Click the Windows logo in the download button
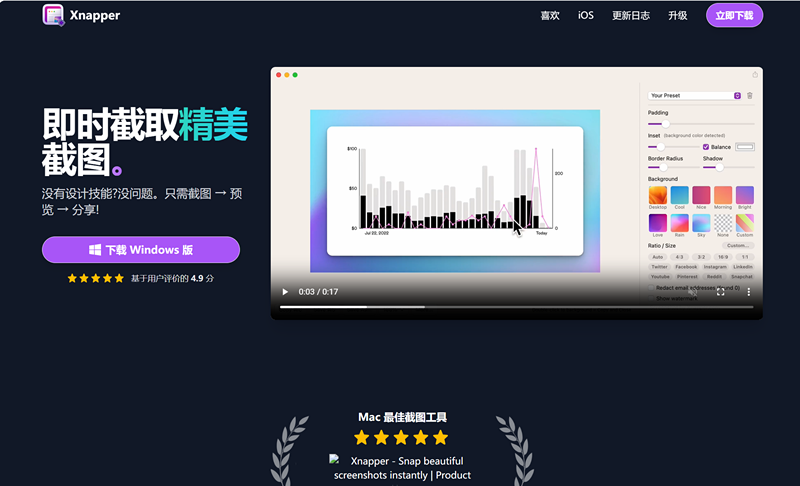This screenshot has height=486, width=800. (95, 250)
